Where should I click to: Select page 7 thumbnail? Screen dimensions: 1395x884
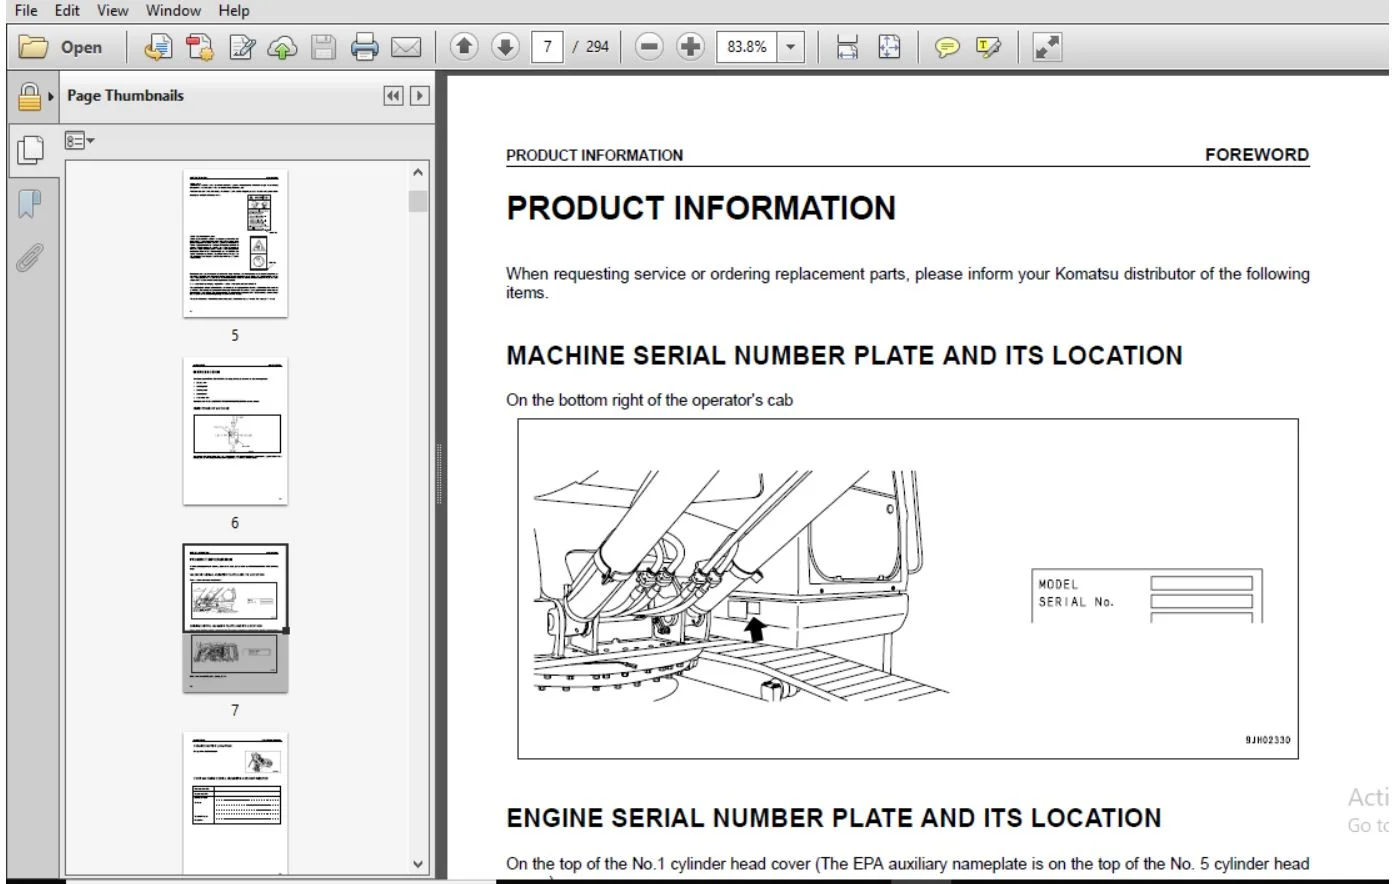235,618
